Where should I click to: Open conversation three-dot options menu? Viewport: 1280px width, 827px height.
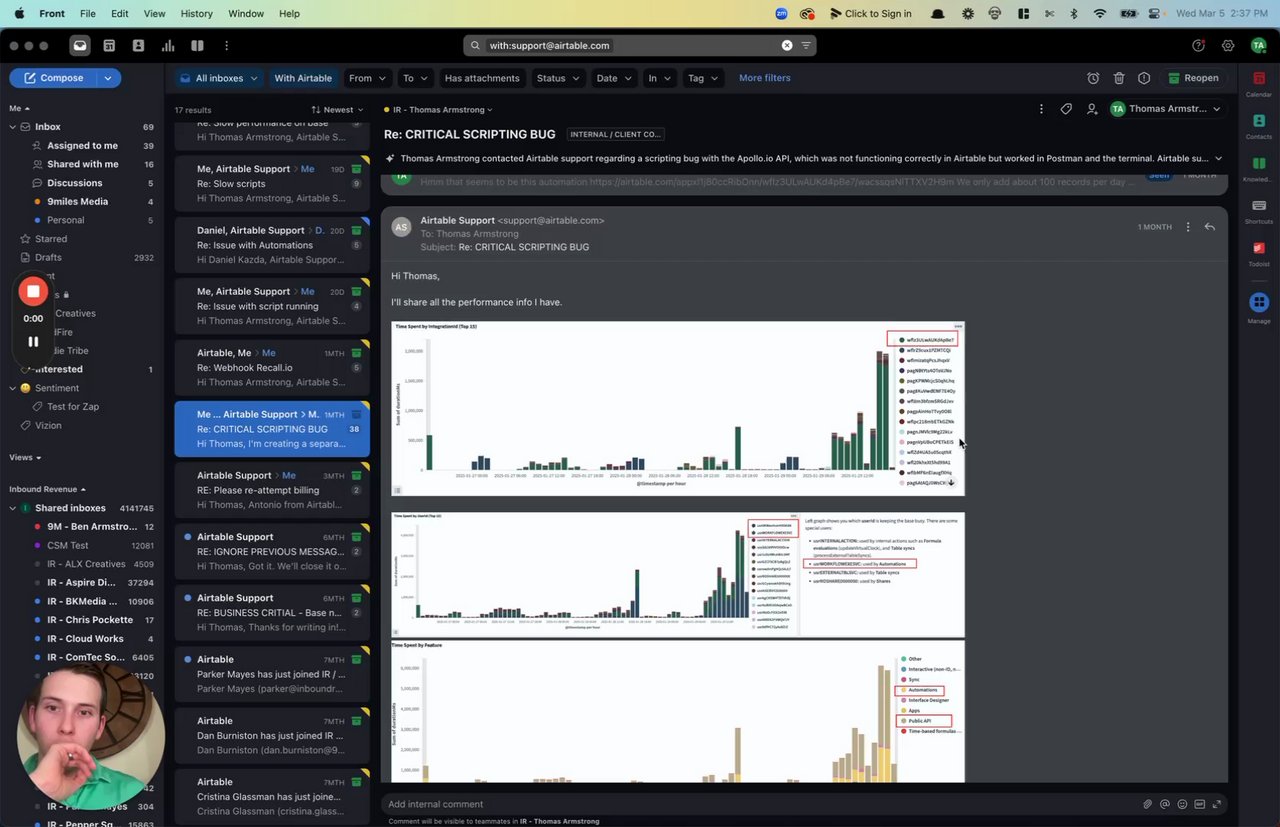coord(1041,109)
